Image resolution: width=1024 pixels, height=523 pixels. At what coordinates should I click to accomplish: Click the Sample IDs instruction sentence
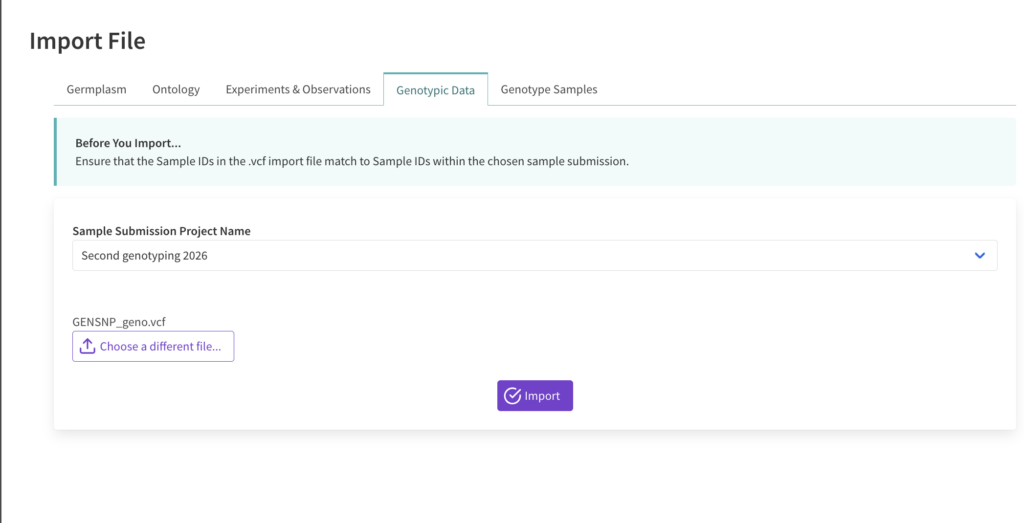[352, 161]
